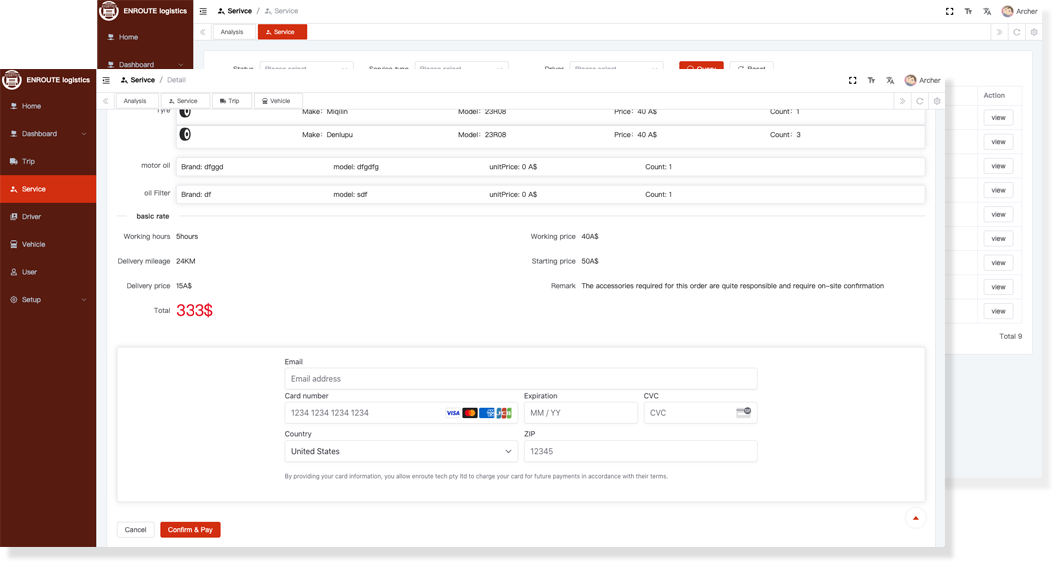
Task: Click the refresh icon in Detail tab bar
Action: [919, 101]
